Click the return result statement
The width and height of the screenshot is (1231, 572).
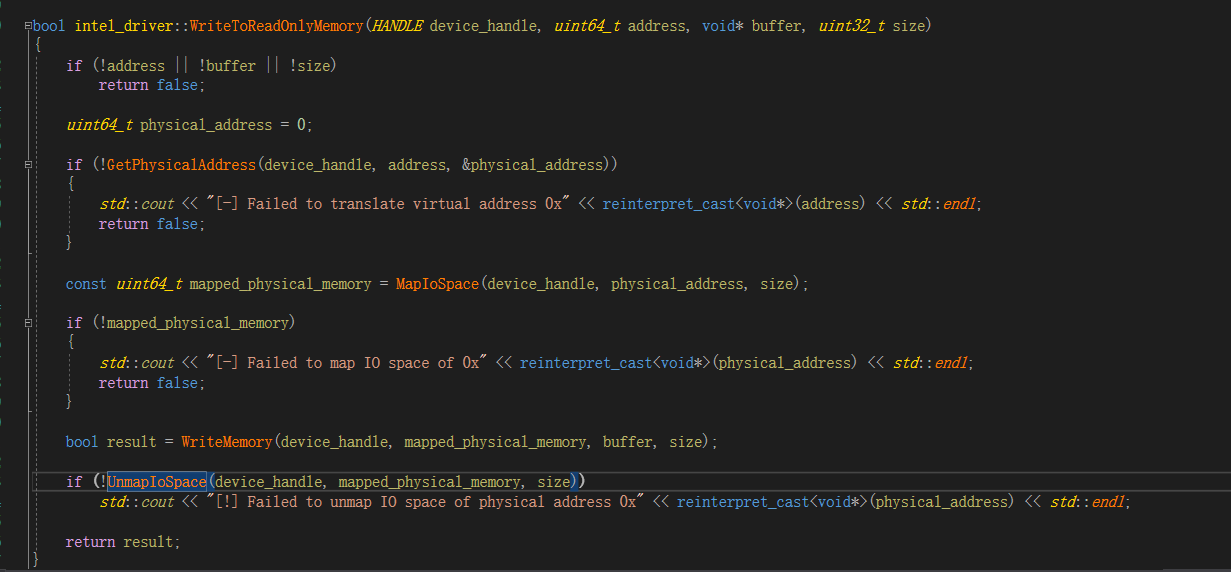click(123, 542)
